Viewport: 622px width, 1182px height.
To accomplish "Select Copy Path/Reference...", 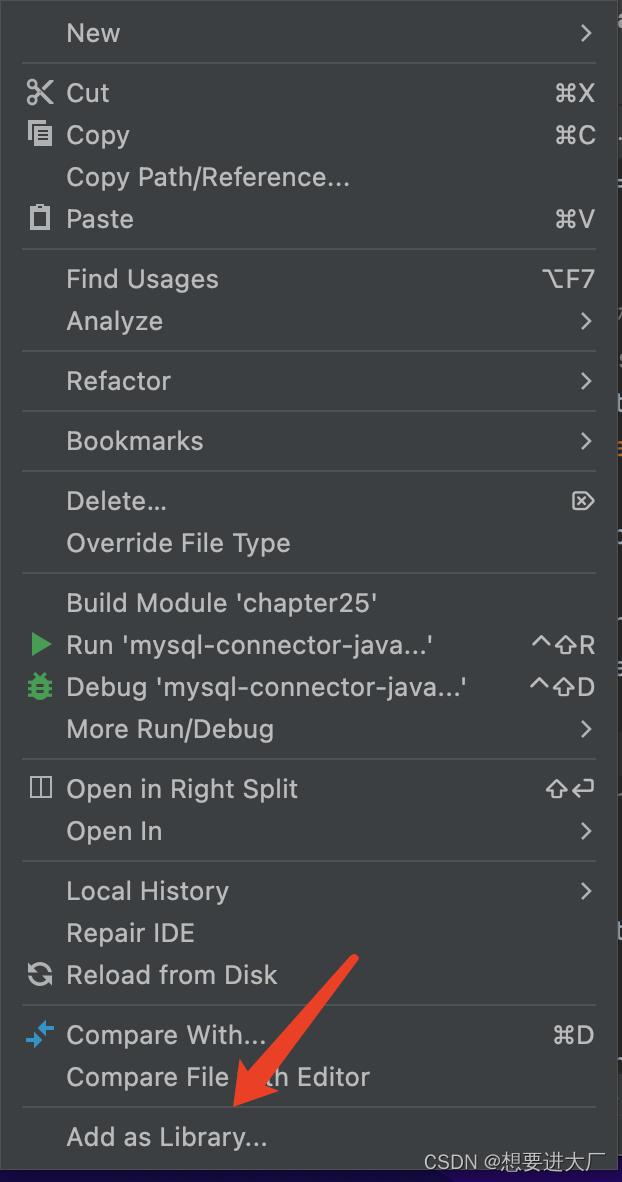I will pyautogui.click(x=208, y=177).
